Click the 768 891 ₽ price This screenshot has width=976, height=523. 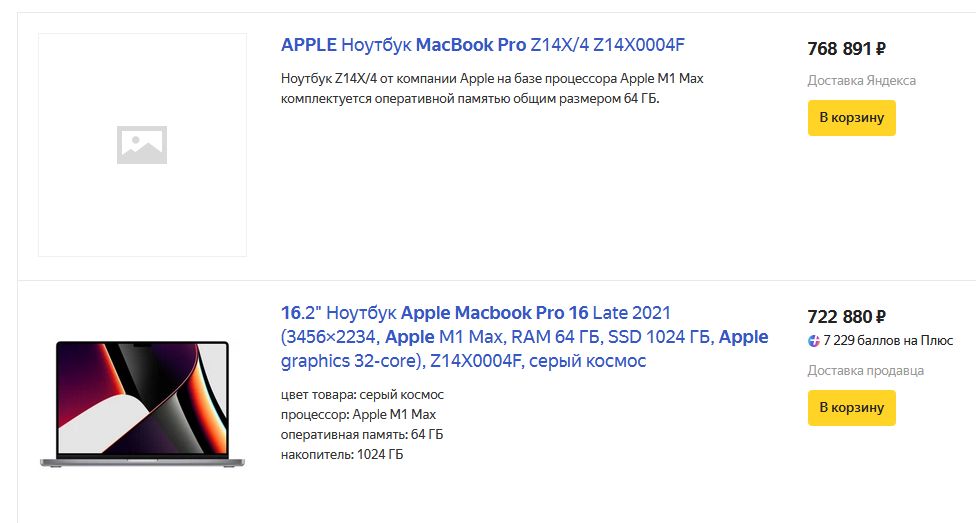(846, 49)
